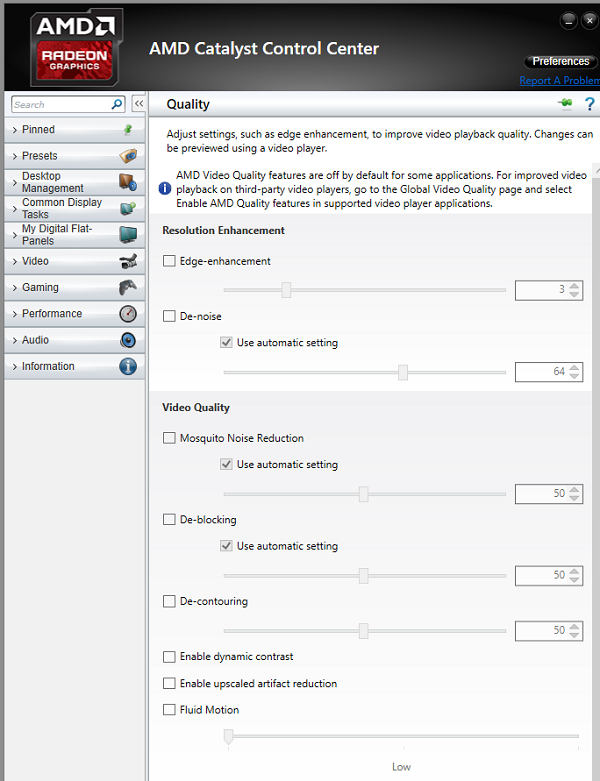Expand the Gaming section arrow
The image size is (600, 781).
[14, 288]
